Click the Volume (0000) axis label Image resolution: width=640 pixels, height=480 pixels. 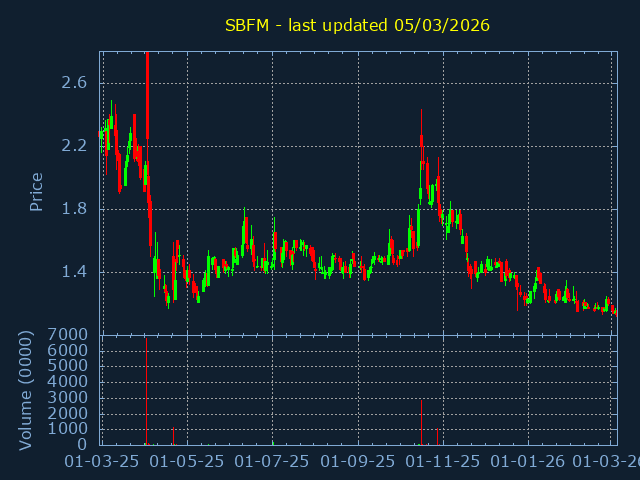27,390
